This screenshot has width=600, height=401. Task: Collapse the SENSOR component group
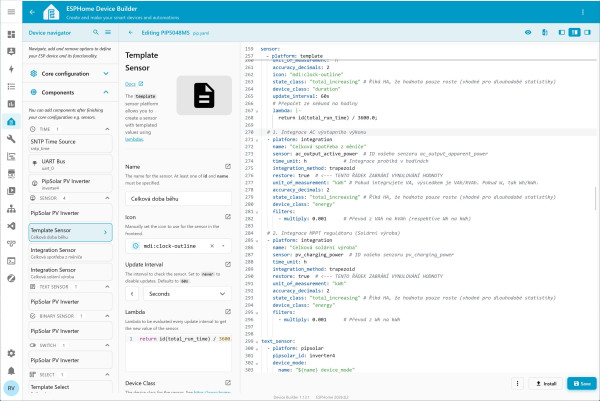pos(107,198)
